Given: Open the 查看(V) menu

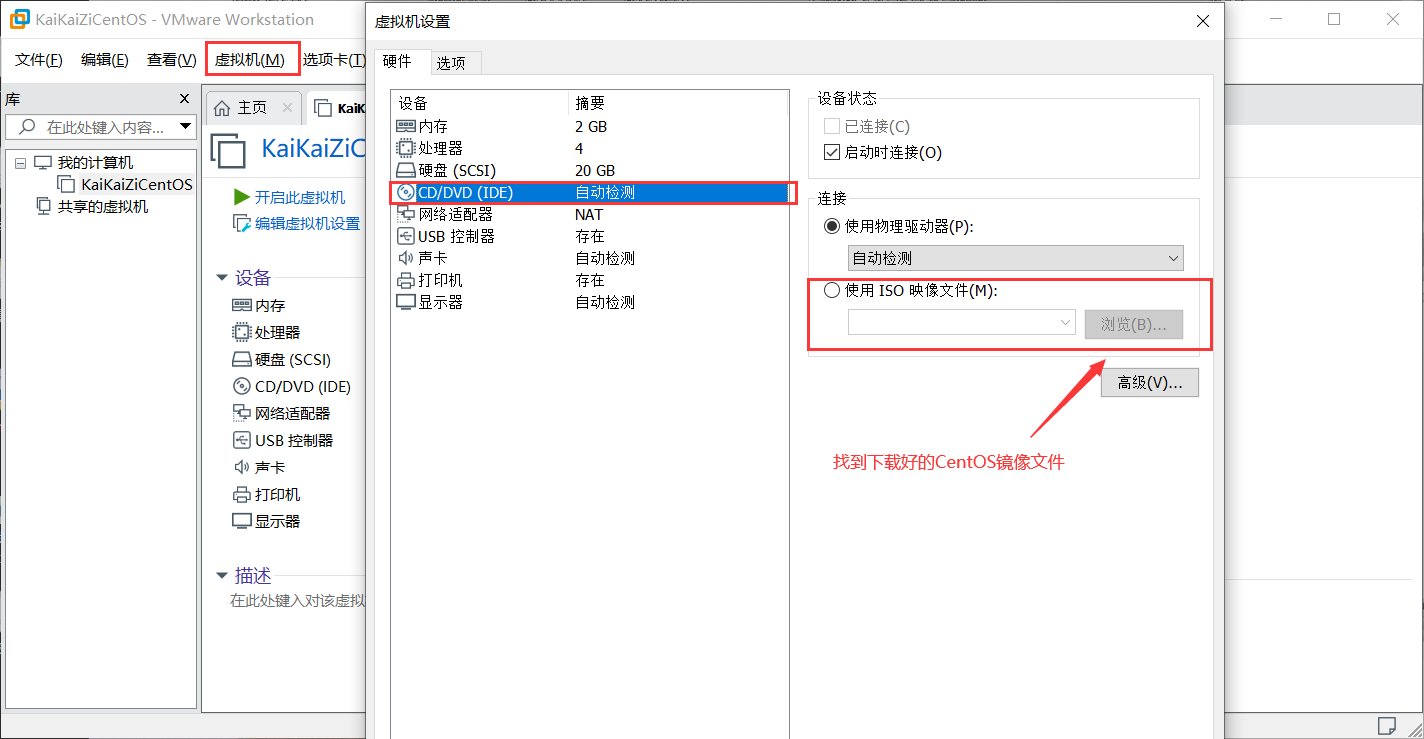Looking at the screenshot, I should [x=171, y=60].
